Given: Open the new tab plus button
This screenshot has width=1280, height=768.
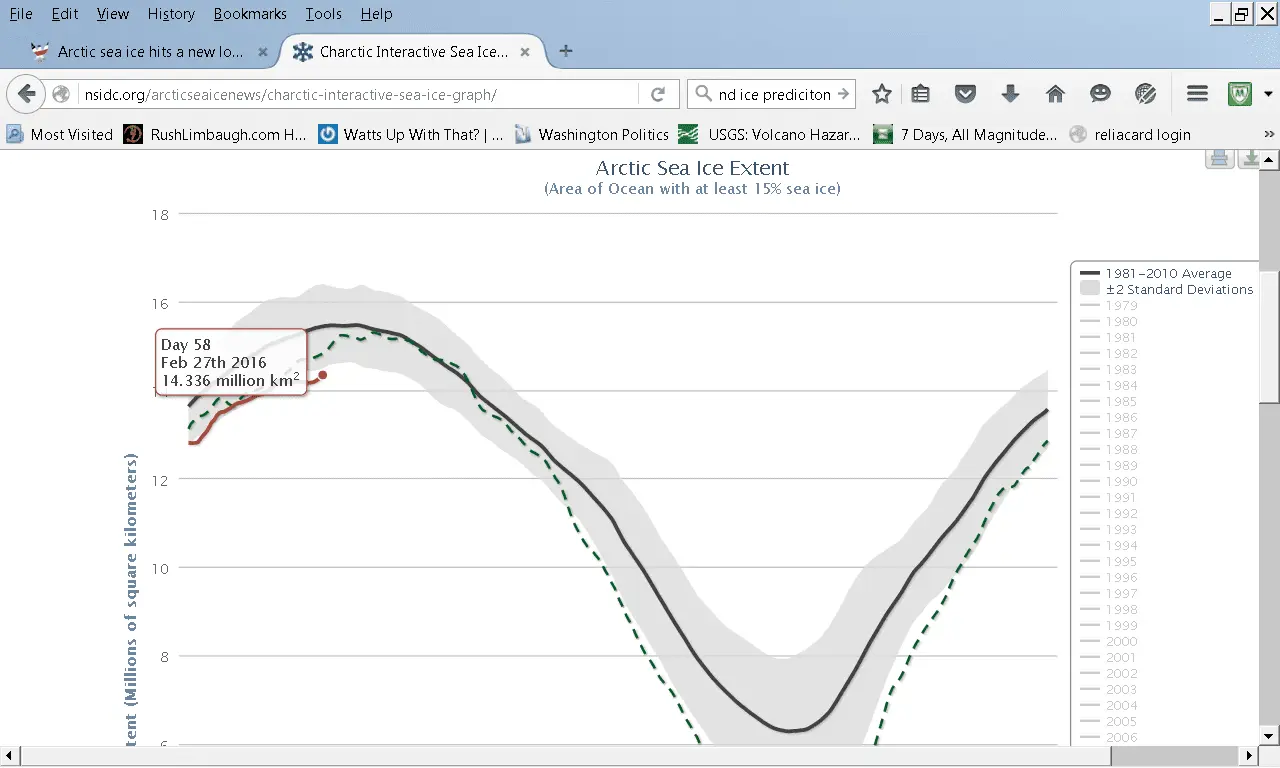Looking at the screenshot, I should point(566,51).
